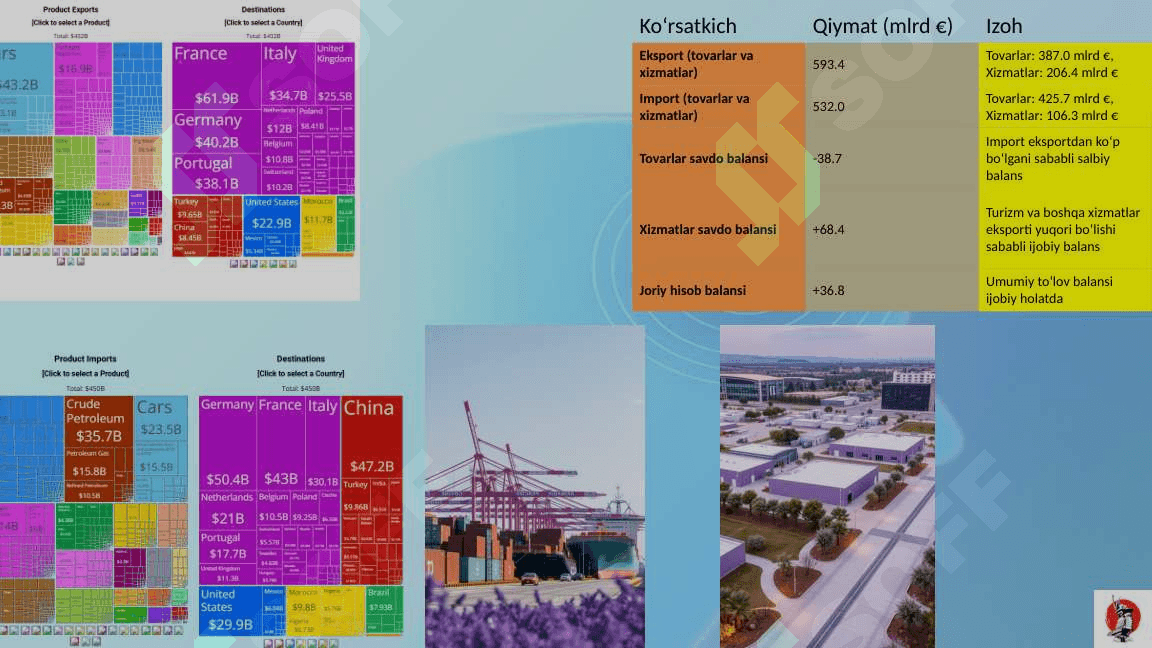Select Belgium $10.8B export destination cell

278,152
